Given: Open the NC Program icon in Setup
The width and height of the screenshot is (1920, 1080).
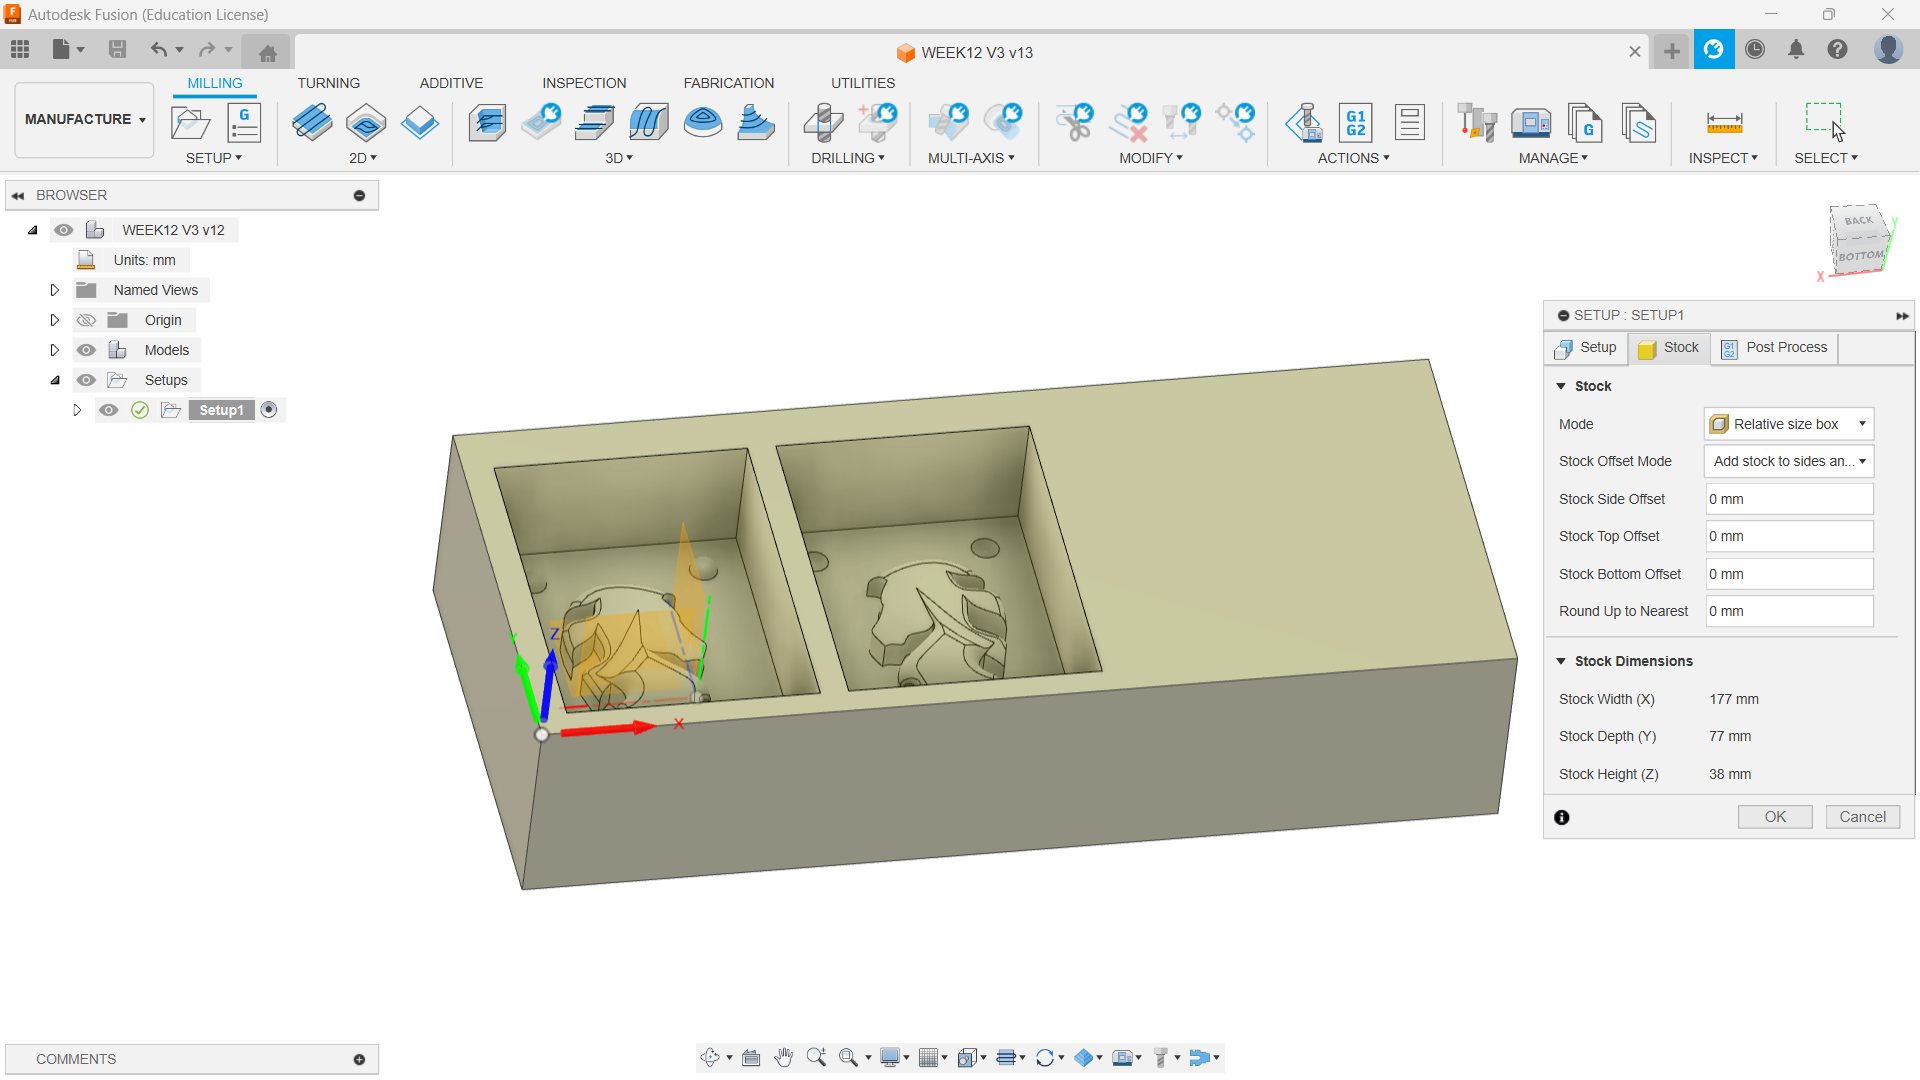Looking at the screenshot, I should [x=244, y=123].
